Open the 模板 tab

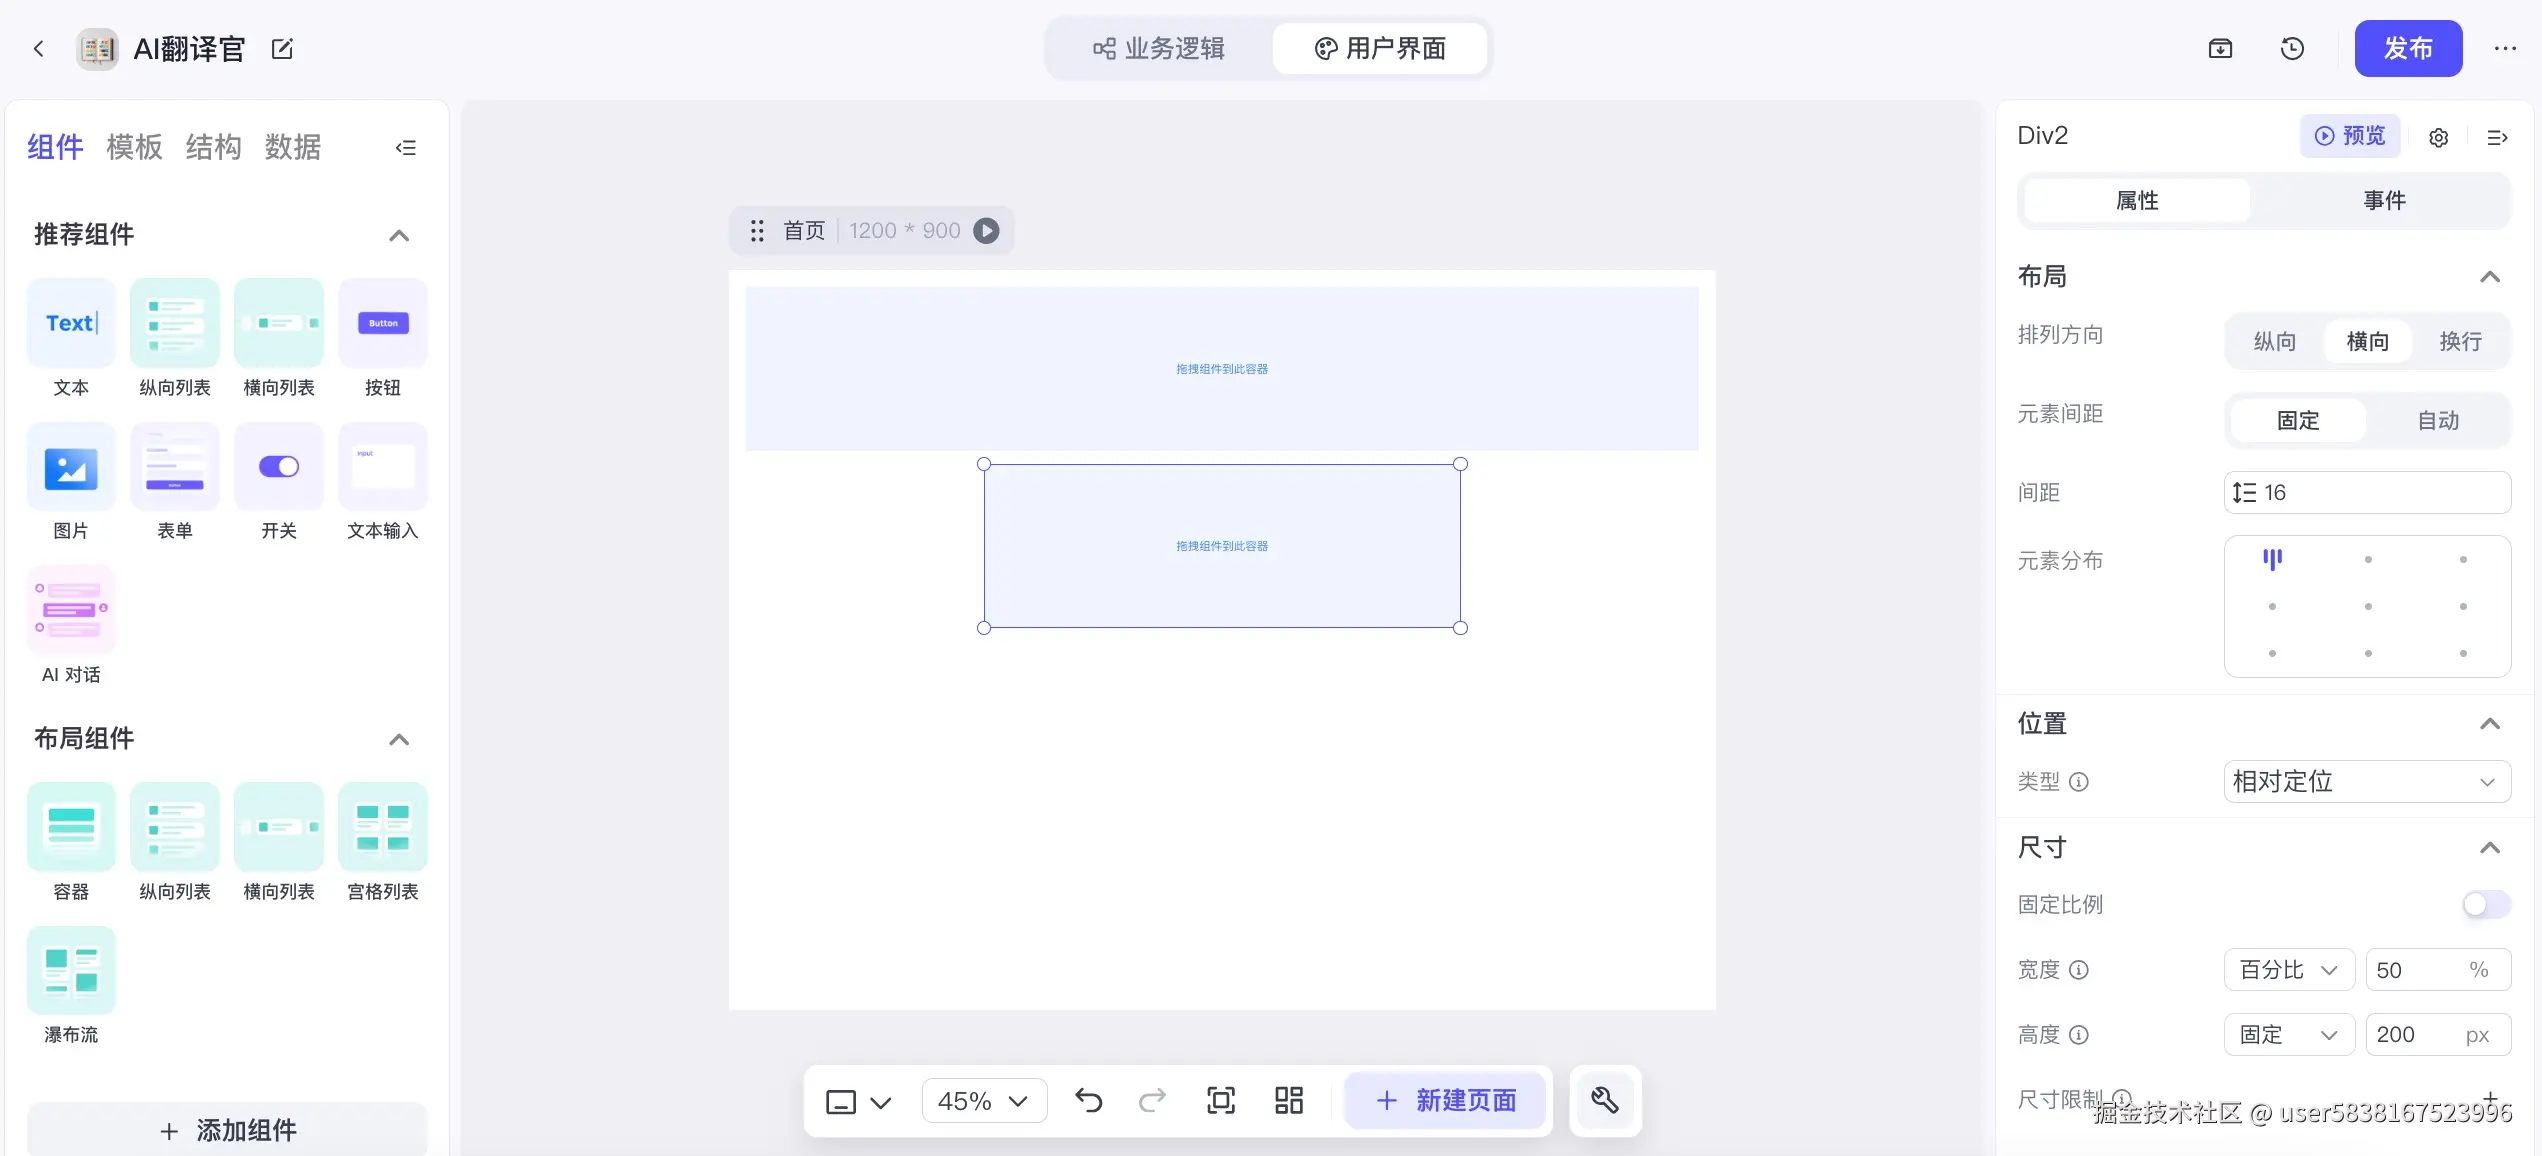(134, 148)
